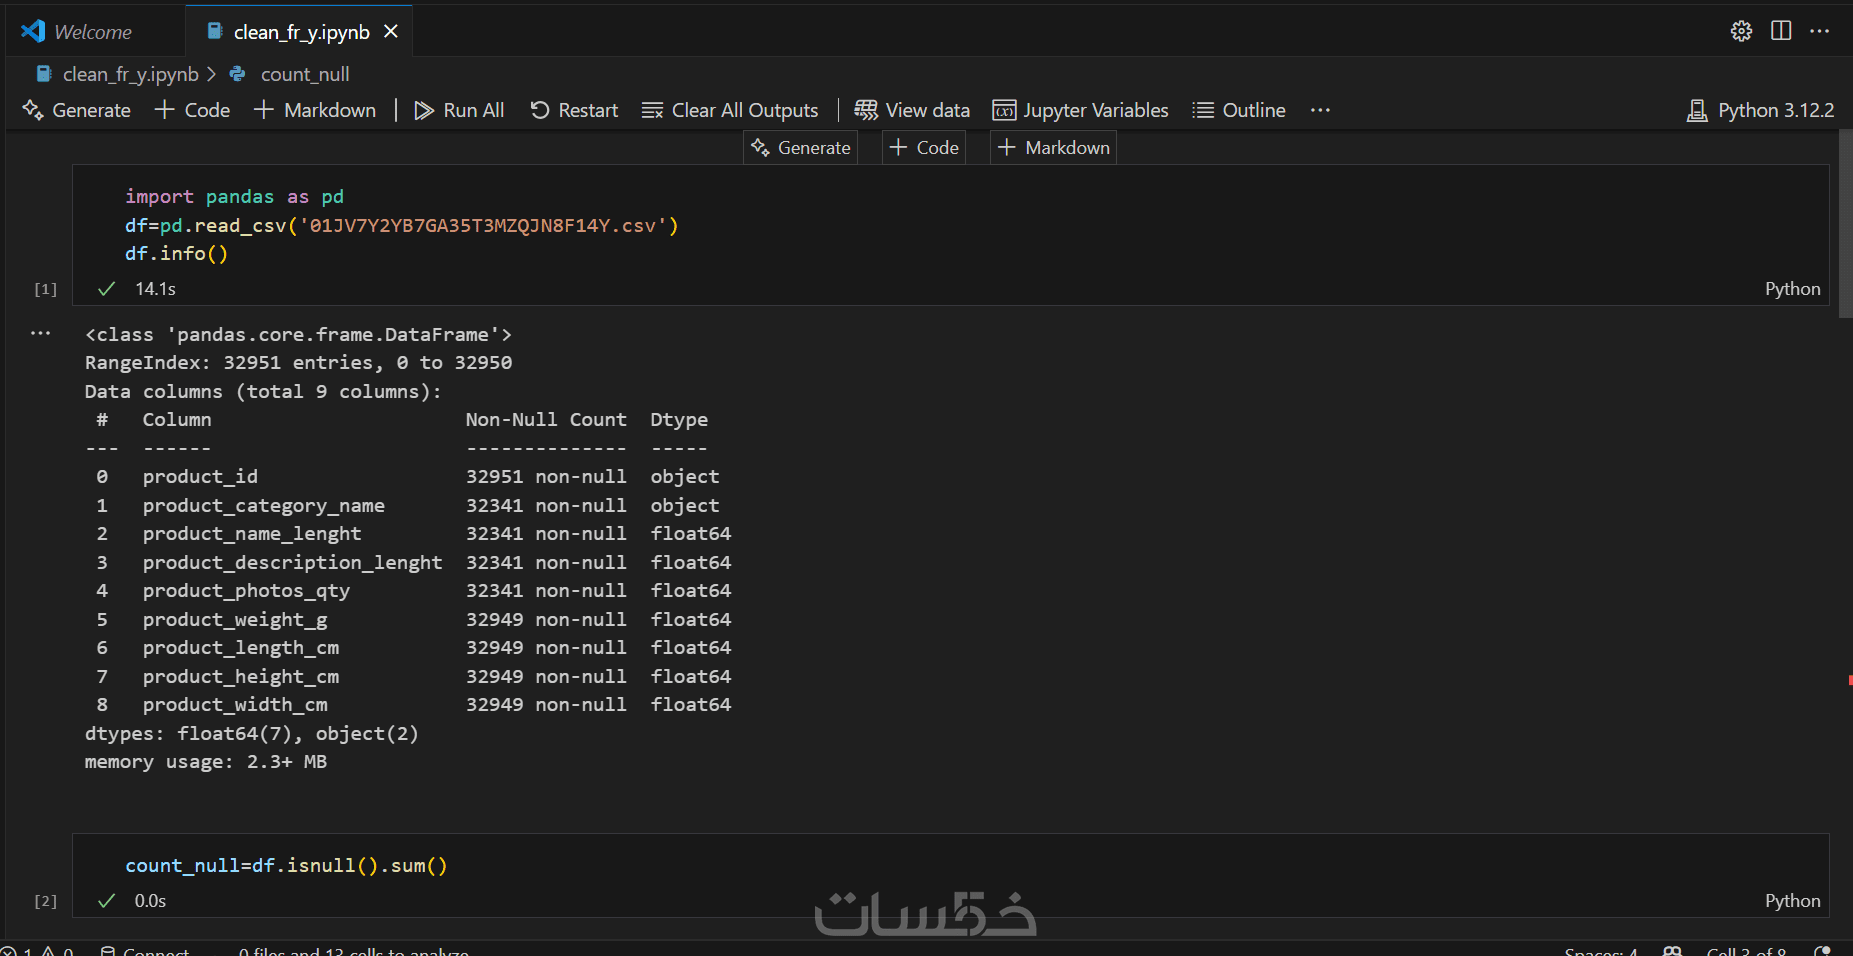Image resolution: width=1853 pixels, height=956 pixels.
Task: Open the ellipsis menu beside the cell output
Action: coord(40,334)
